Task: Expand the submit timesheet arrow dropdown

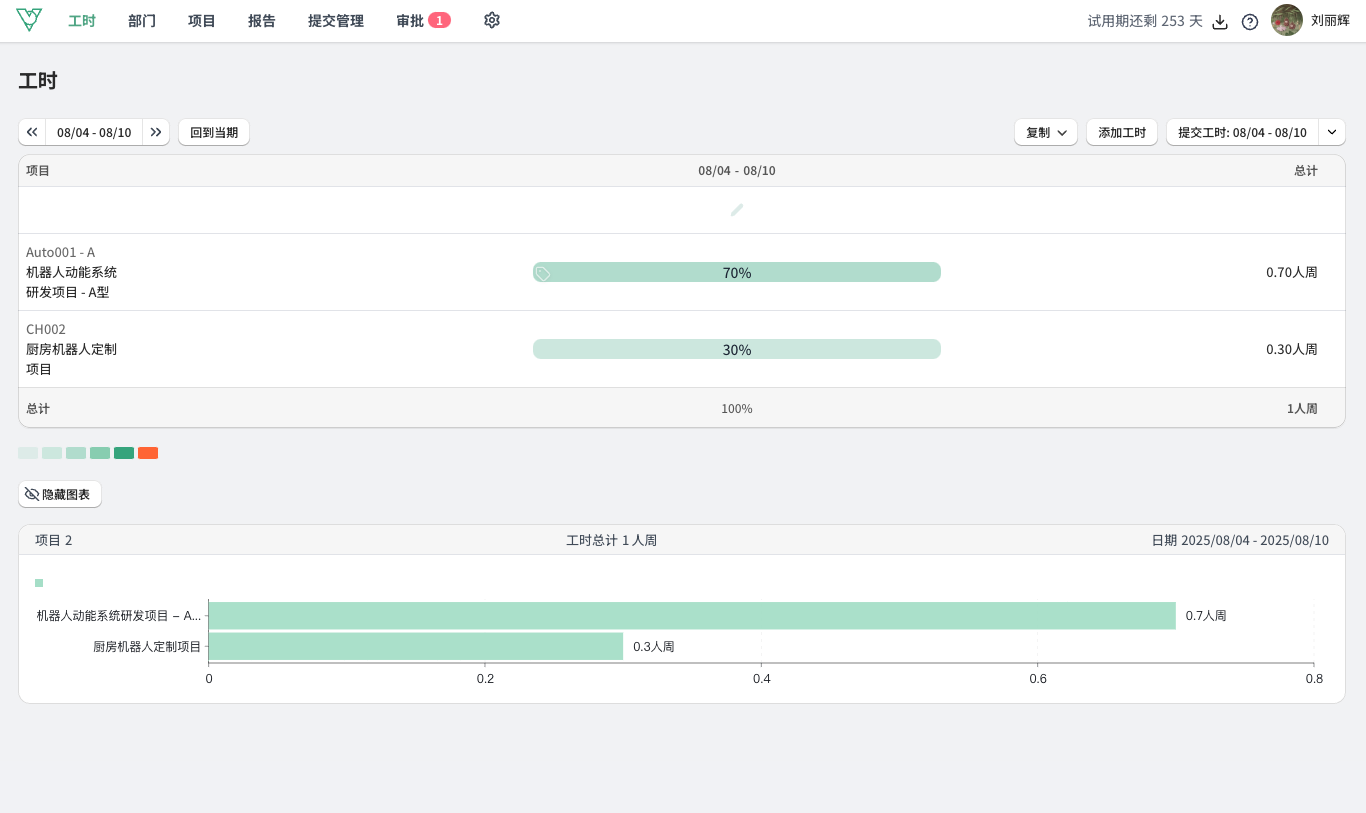Action: pos(1331,132)
